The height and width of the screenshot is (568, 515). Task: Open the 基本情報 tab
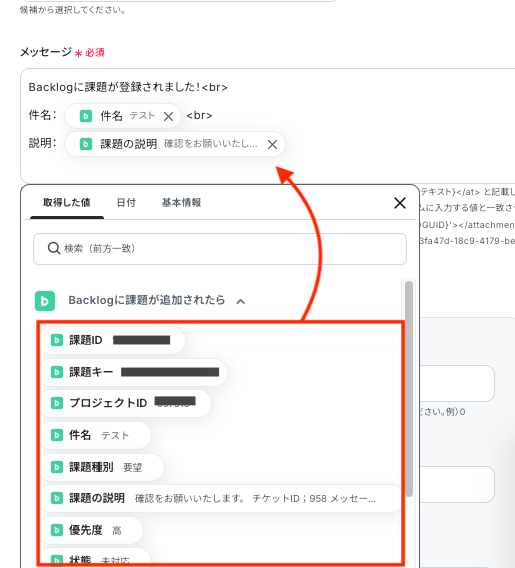[181, 202]
